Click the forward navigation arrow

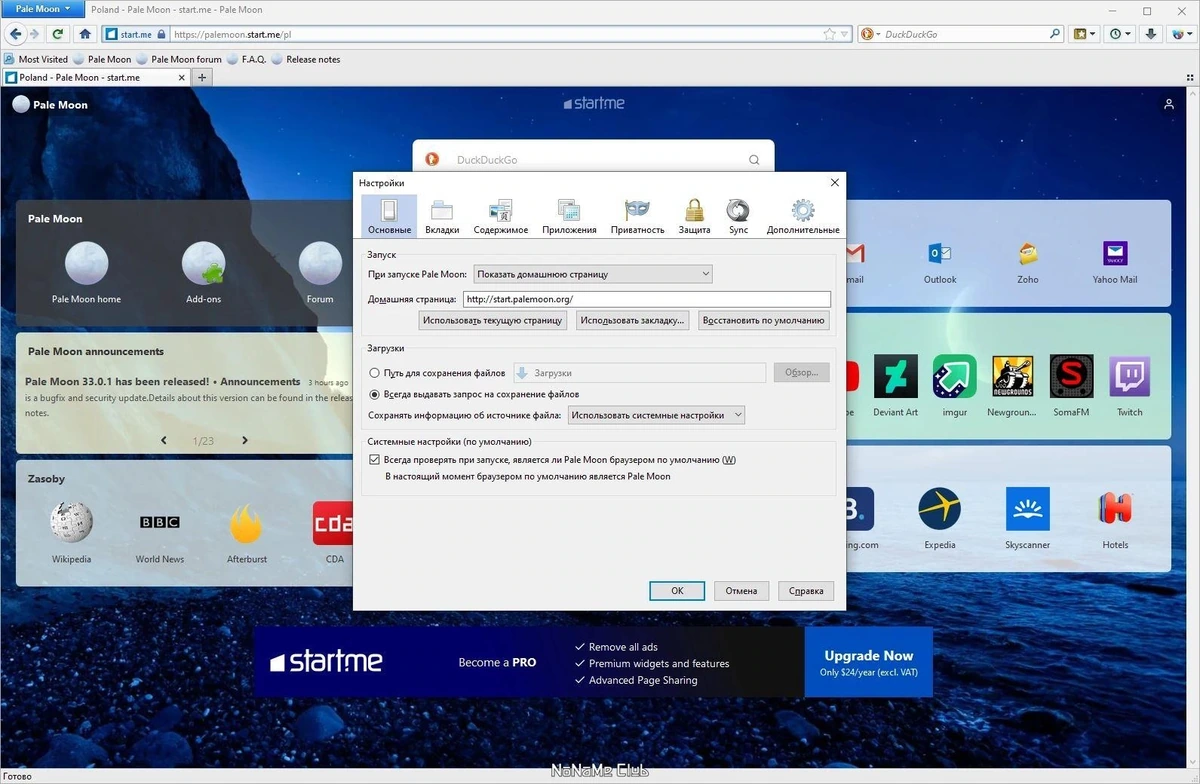(34, 34)
